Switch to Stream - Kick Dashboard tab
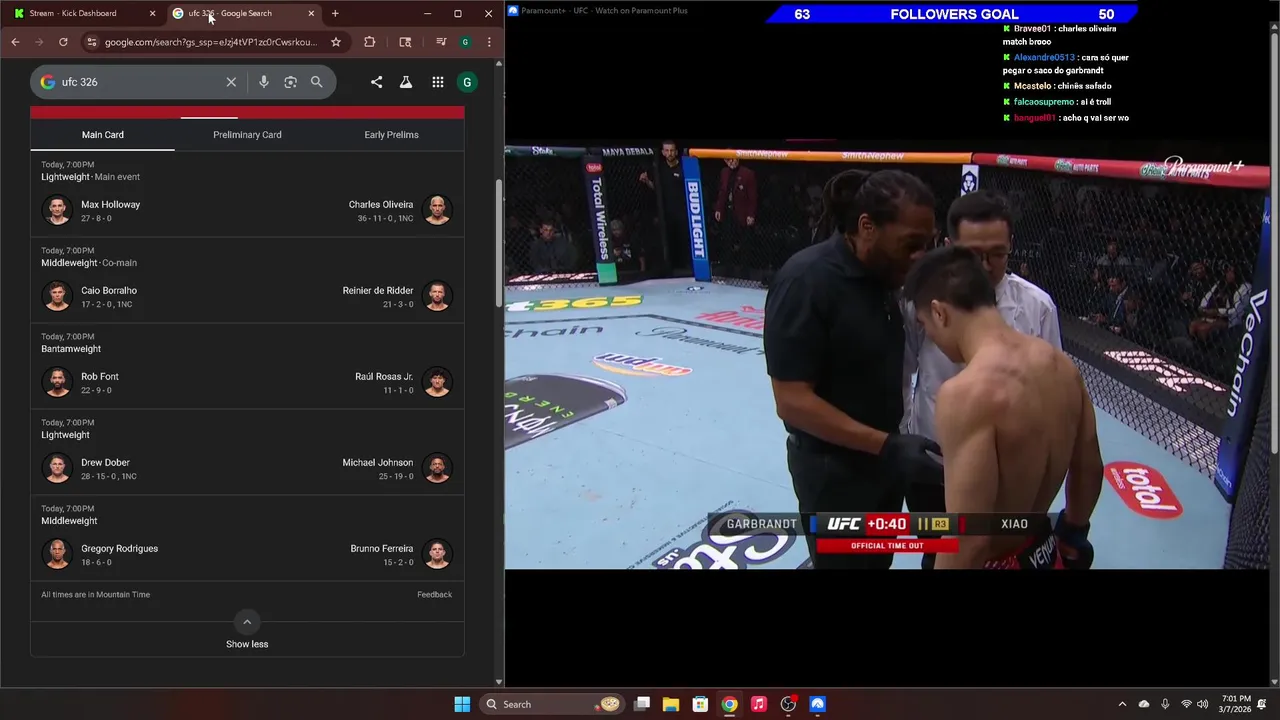This screenshot has width=1280, height=720. [83, 13]
